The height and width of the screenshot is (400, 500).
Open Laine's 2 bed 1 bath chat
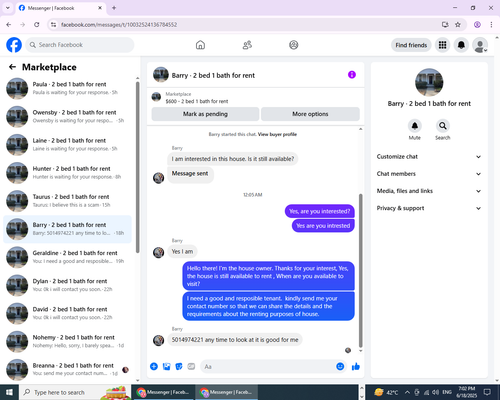[67, 145]
